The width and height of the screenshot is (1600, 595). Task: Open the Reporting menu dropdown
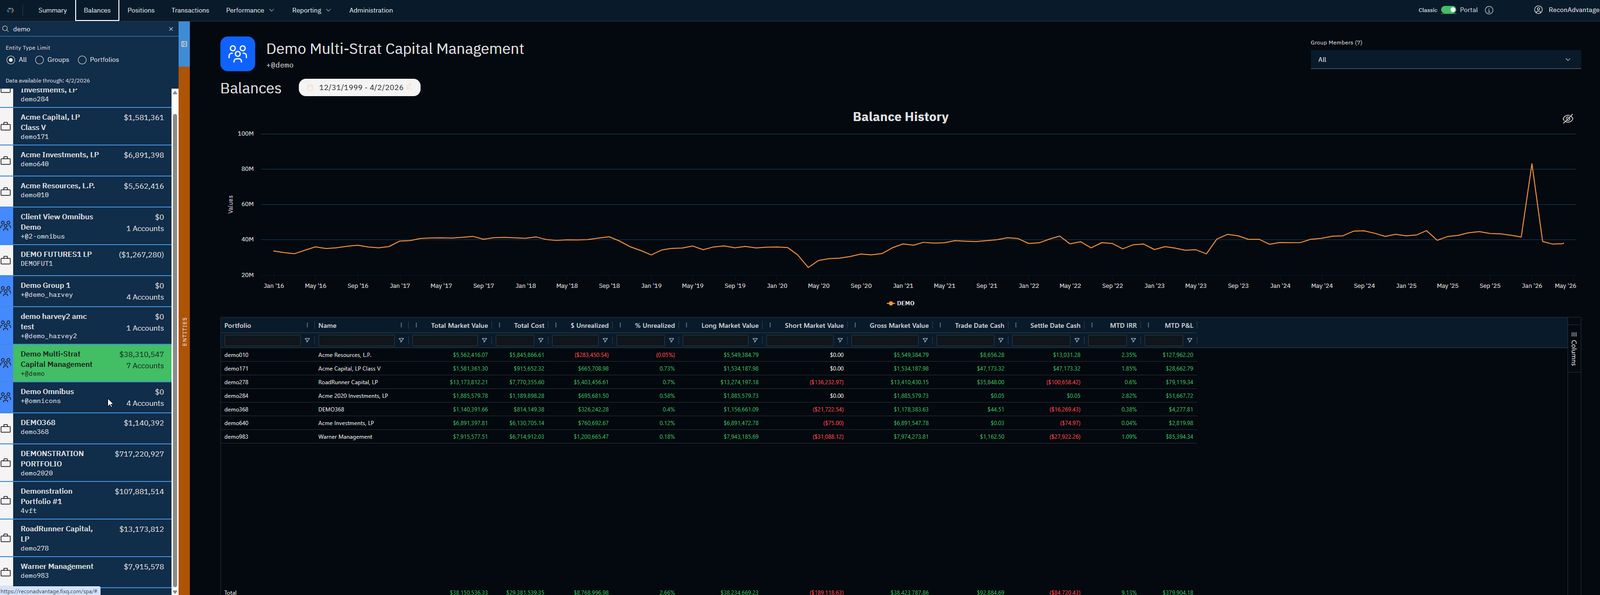[311, 10]
